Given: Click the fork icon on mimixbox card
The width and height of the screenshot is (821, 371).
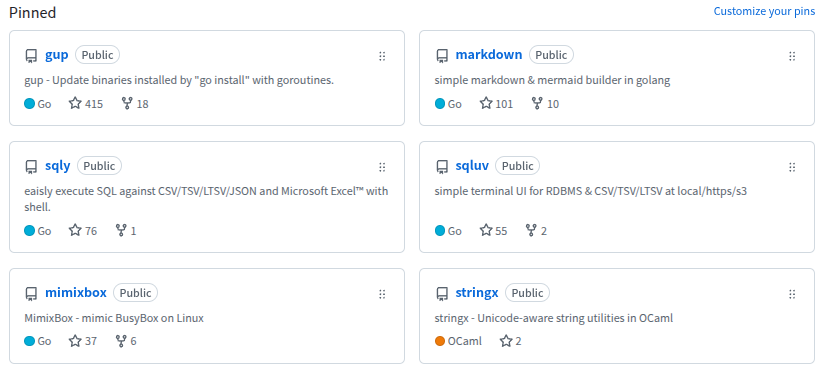Looking at the screenshot, I should tap(121, 341).
